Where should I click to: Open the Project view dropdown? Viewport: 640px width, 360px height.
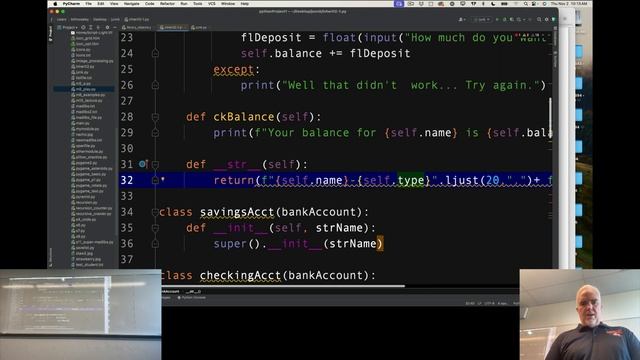coord(68,27)
